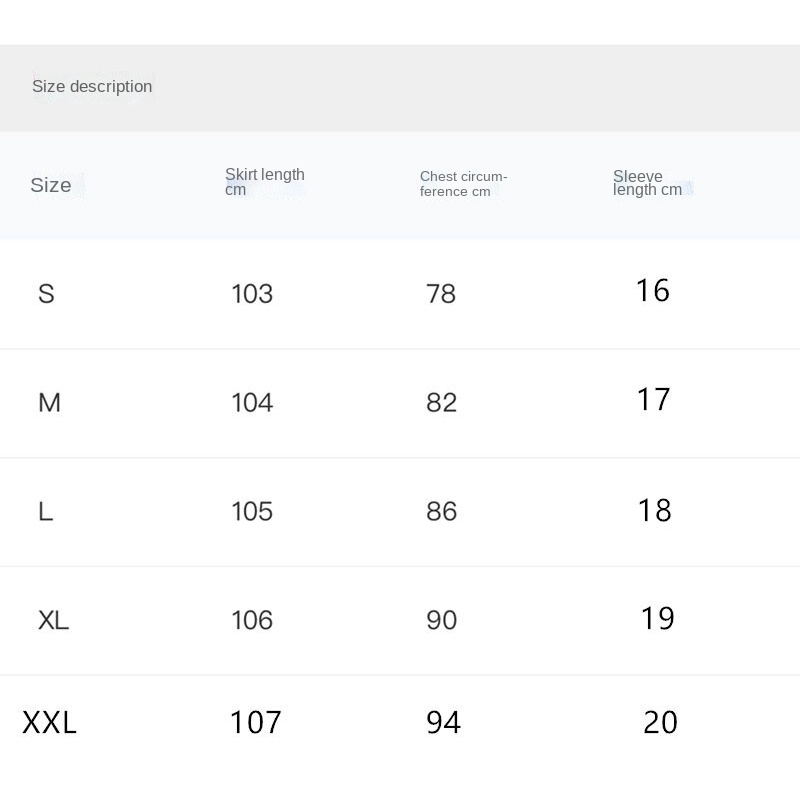
Task: Select the S size row label
Action: (46, 293)
